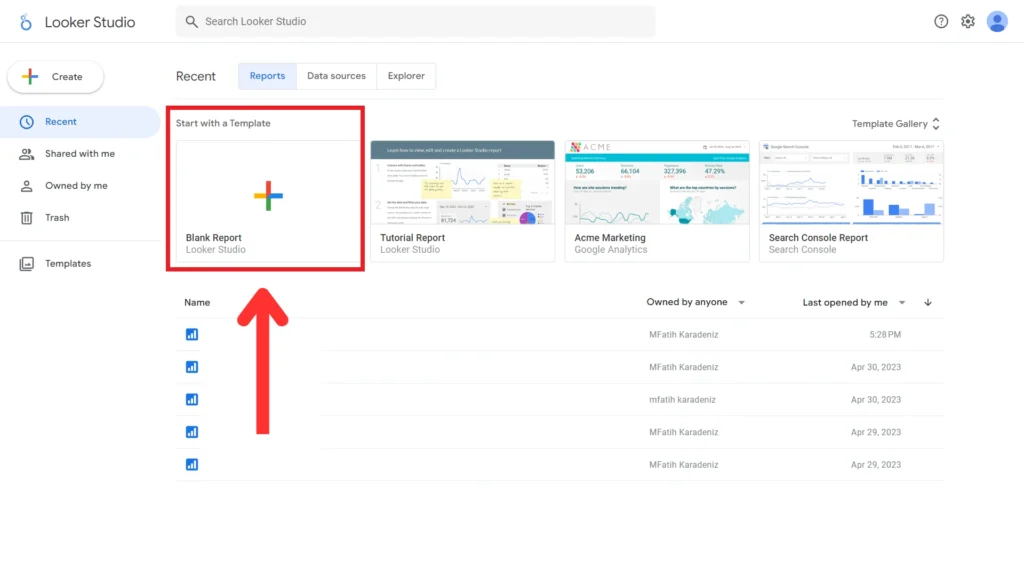Go to Shared with me
Image resolution: width=1024 pixels, height=576 pixels.
coord(79,154)
